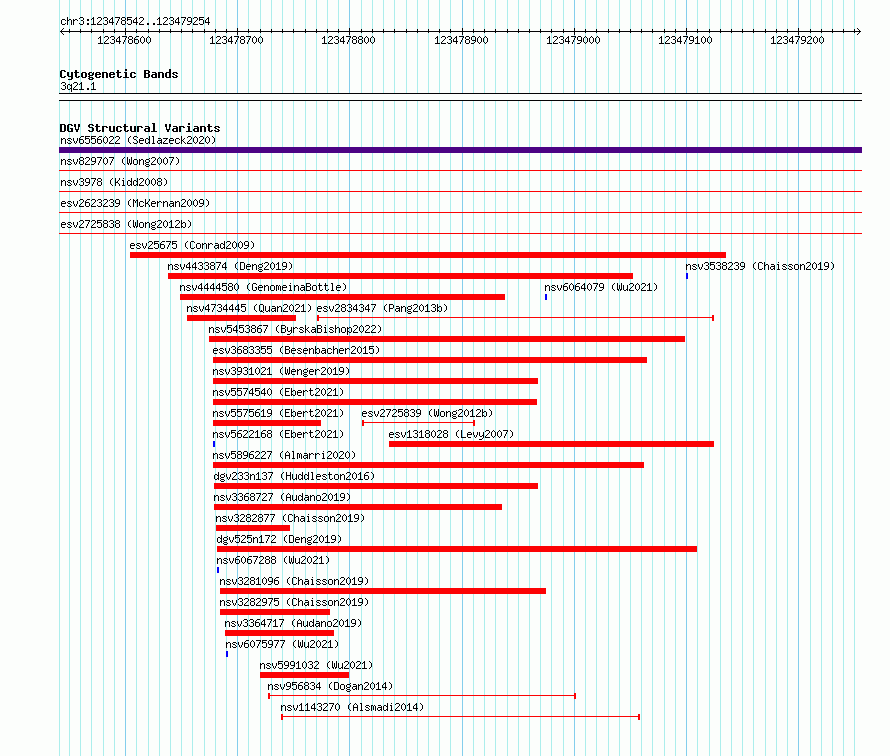Click chr3:123478542..123479254 coordinates text
This screenshot has height=756, width=890.
135,22
